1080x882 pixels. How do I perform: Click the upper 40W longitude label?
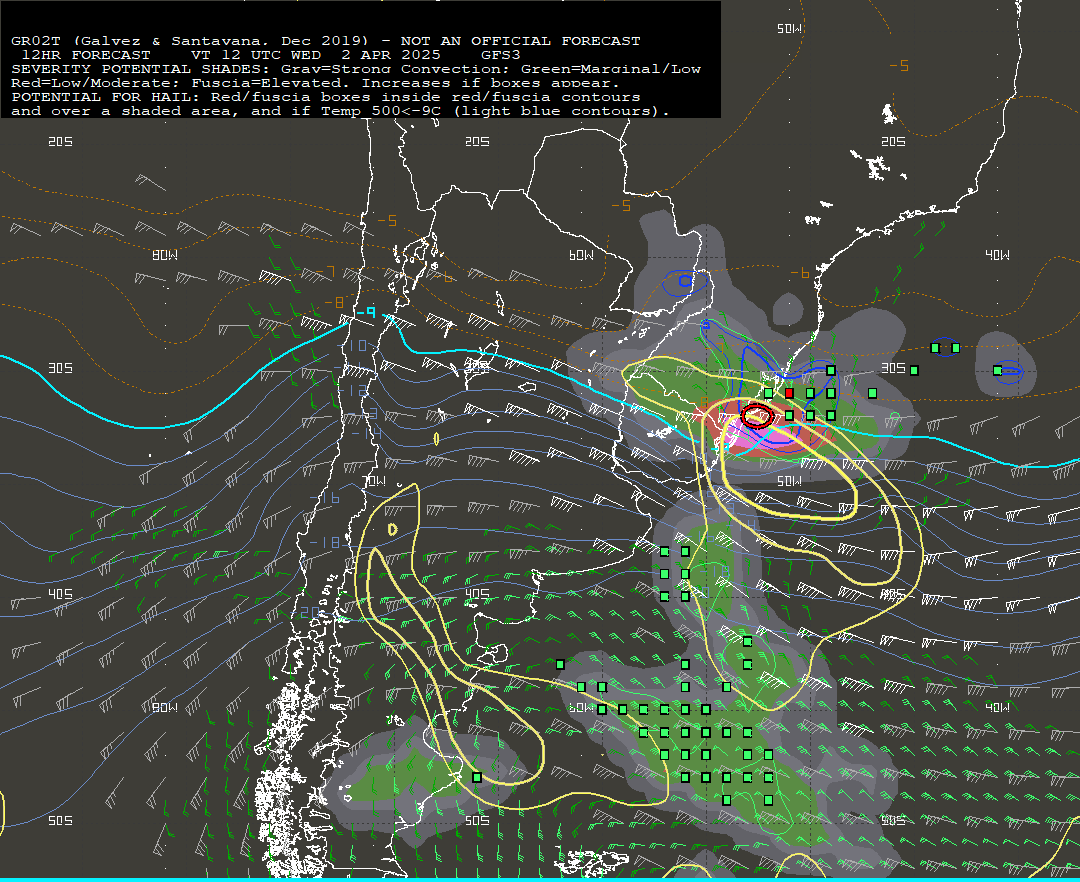pyautogui.click(x=997, y=255)
